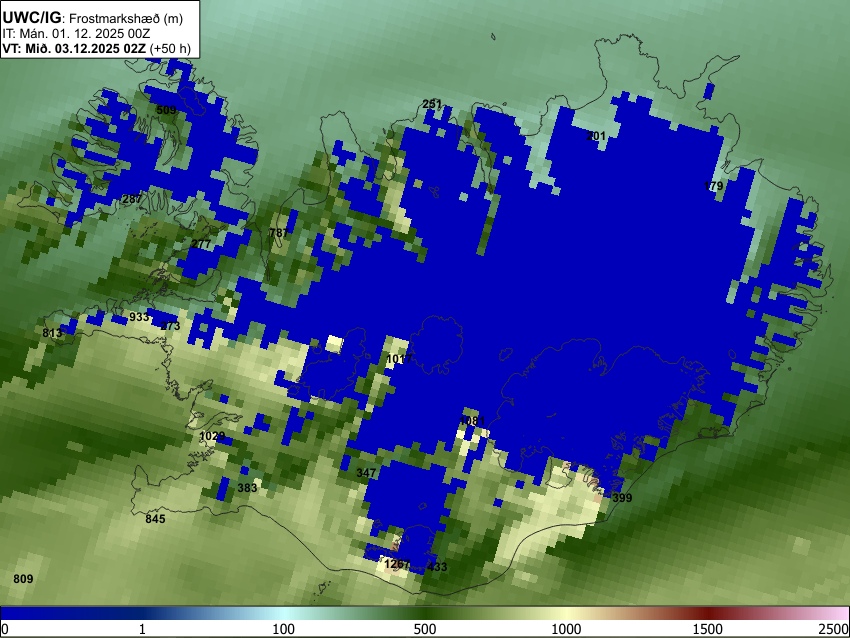Click the colorbar tick label 0
850x638 pixels.
(5, 629)
